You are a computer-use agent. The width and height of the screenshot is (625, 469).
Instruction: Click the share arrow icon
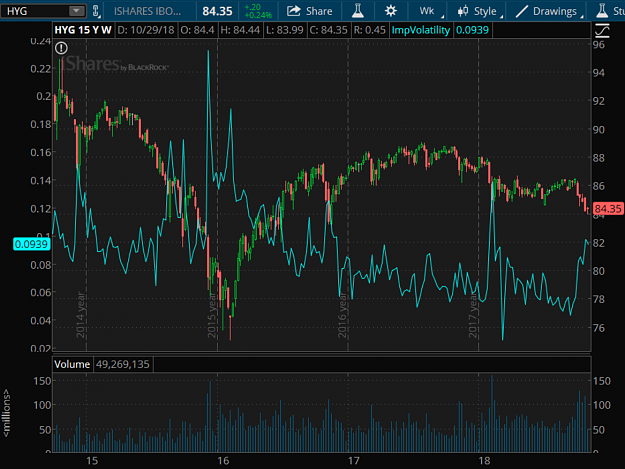[x=294, y=11]
